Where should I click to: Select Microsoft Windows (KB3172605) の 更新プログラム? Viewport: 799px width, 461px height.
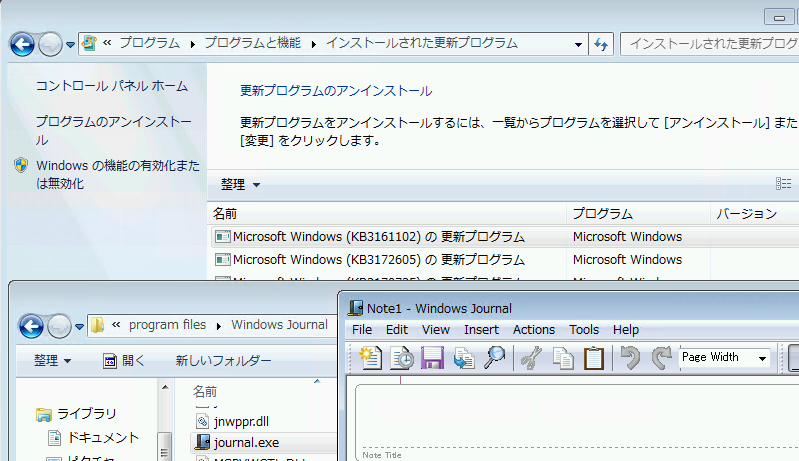click(x=379, y=260)
